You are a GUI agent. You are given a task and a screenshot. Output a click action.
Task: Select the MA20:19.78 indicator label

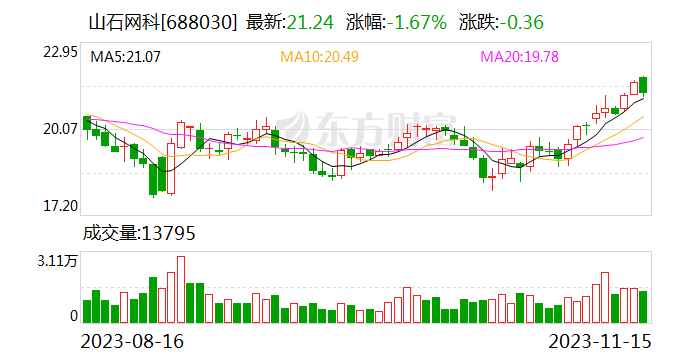pyautogui.click(x=520, y=57)
